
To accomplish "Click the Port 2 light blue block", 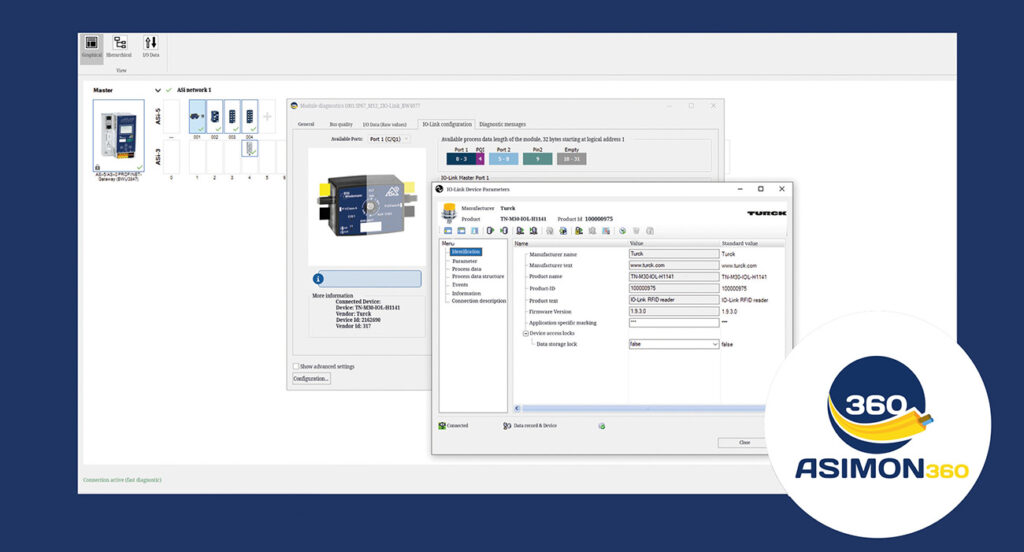I will (504, 159).
